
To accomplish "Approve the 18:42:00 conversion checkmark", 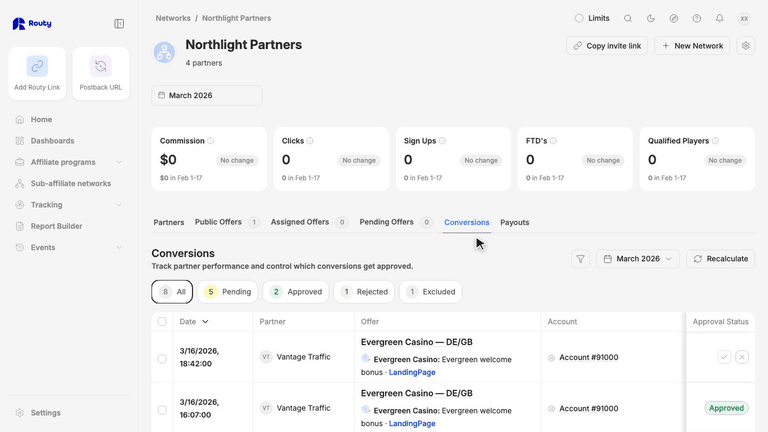I will (x=724, y=357).
